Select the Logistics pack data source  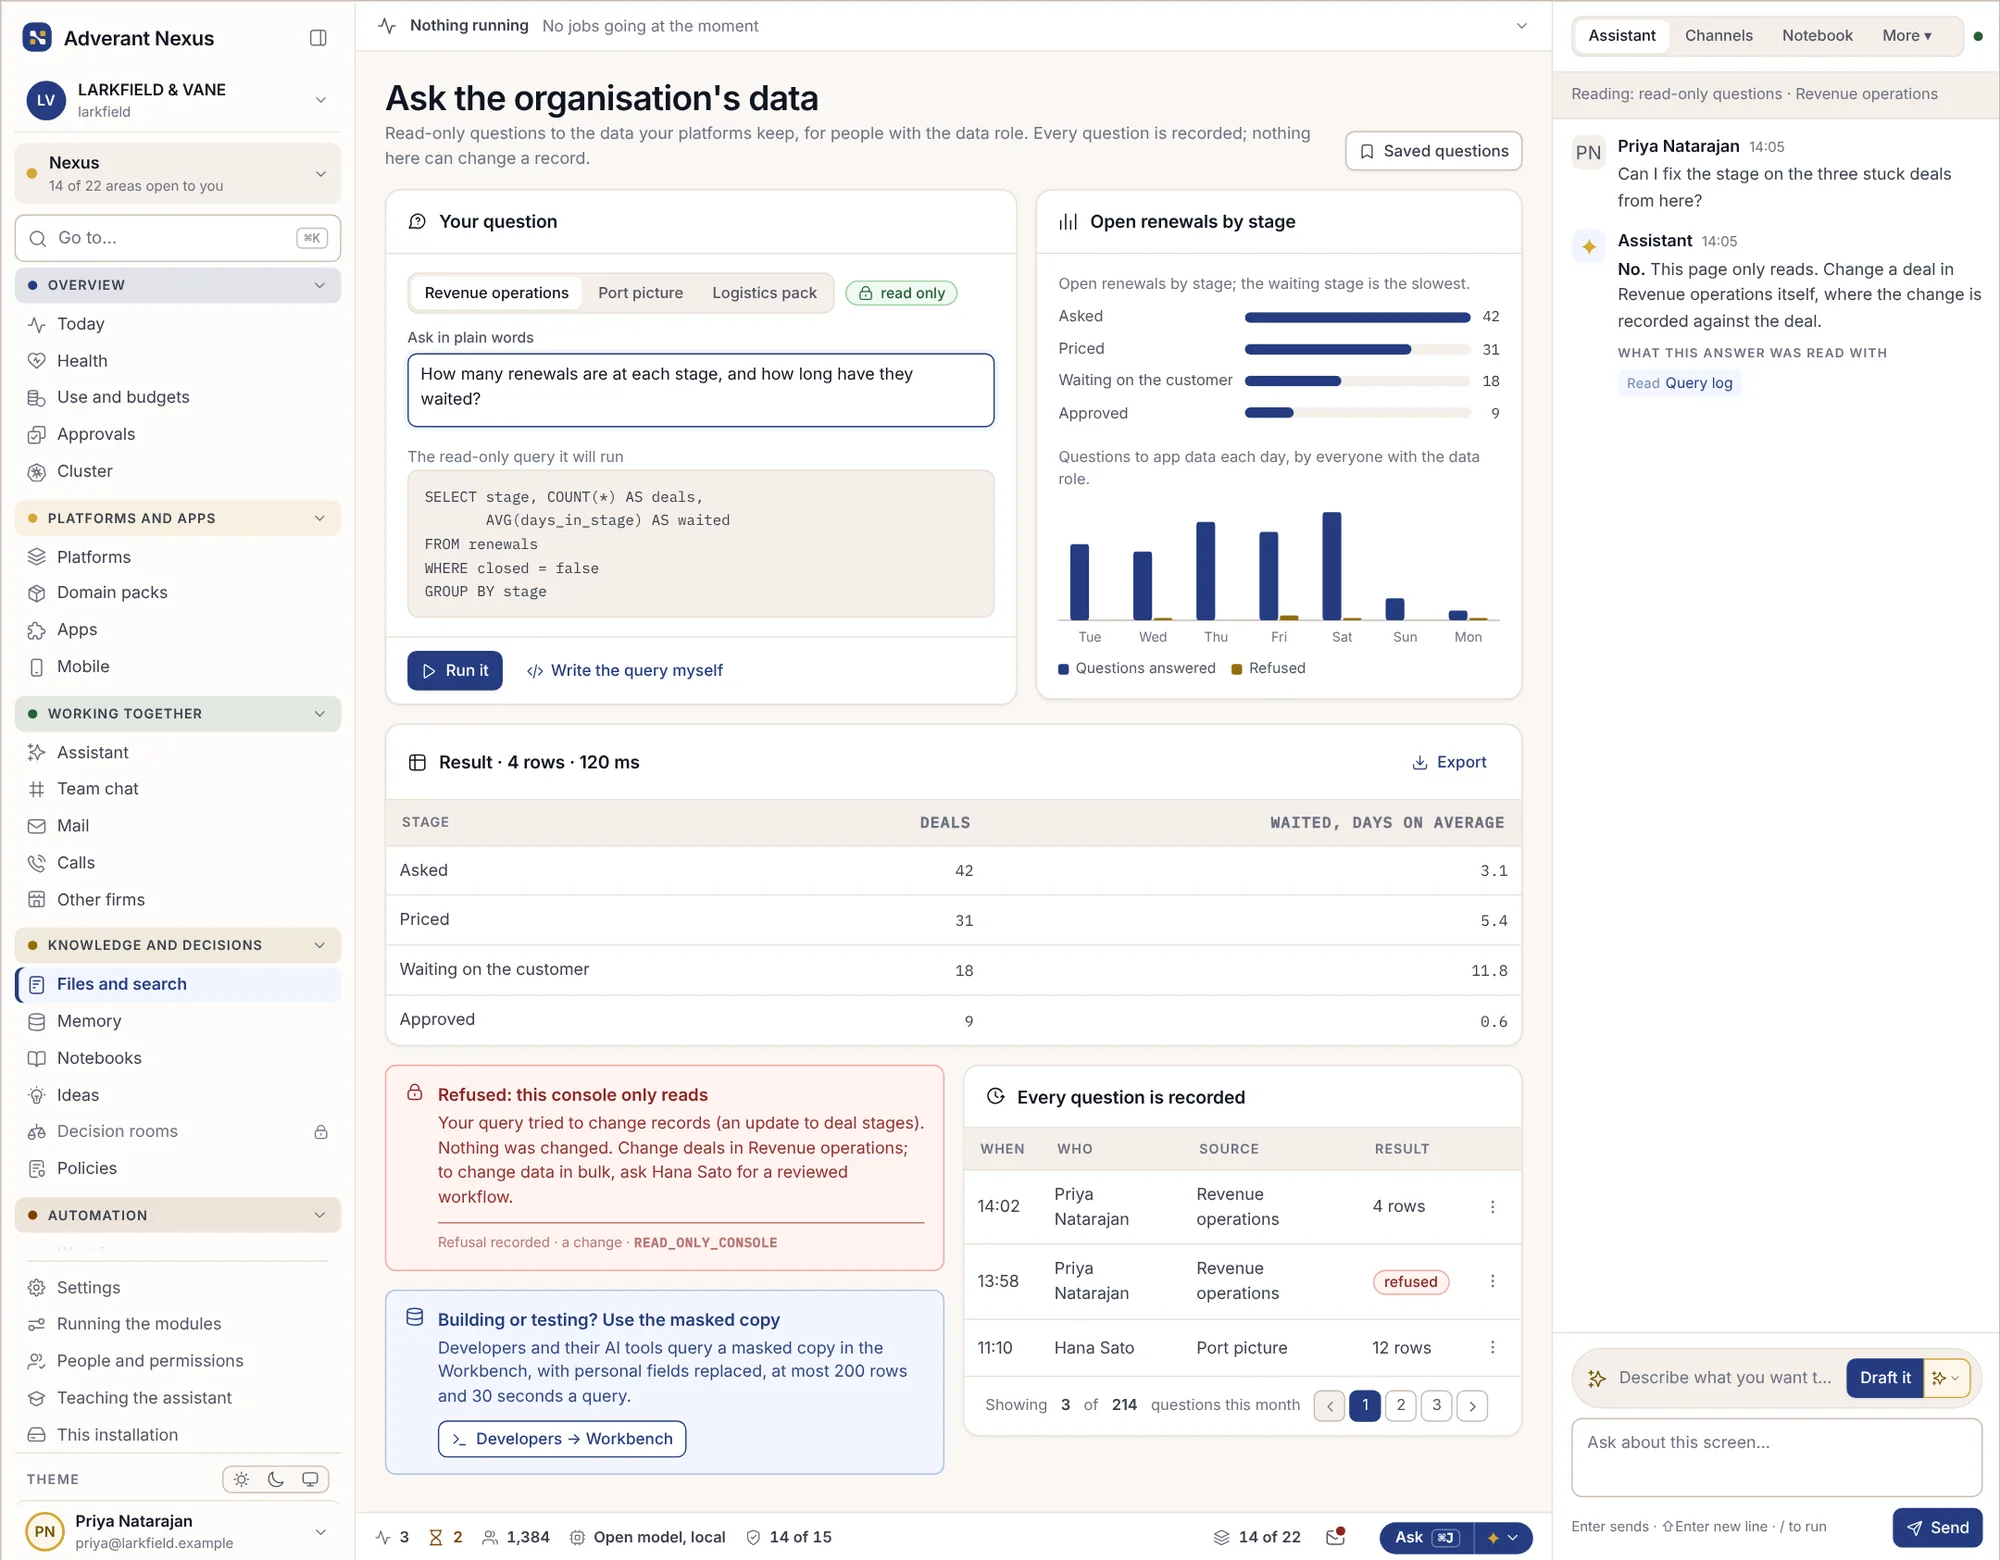tap(764, 293)
